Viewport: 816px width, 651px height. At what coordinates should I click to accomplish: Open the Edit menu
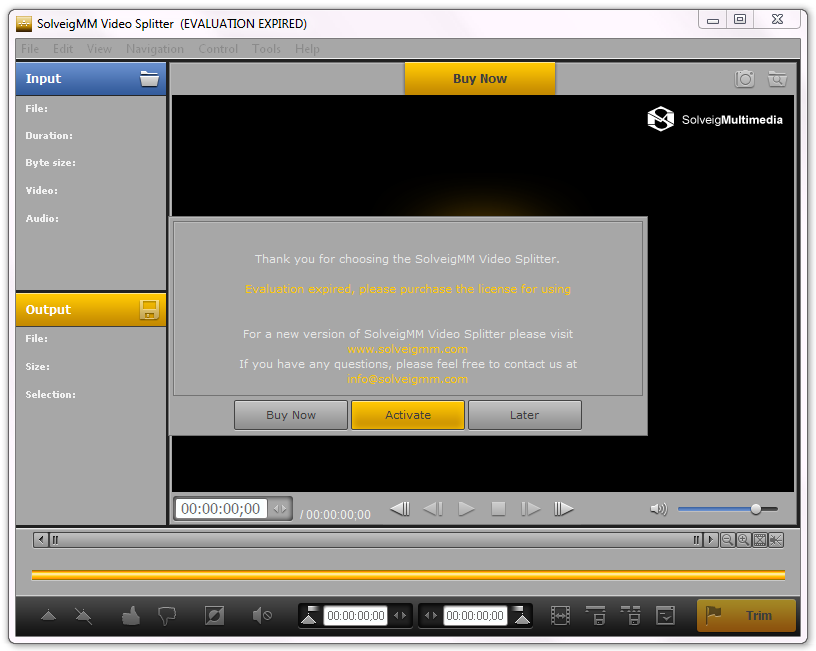click(x=63, y=49)
